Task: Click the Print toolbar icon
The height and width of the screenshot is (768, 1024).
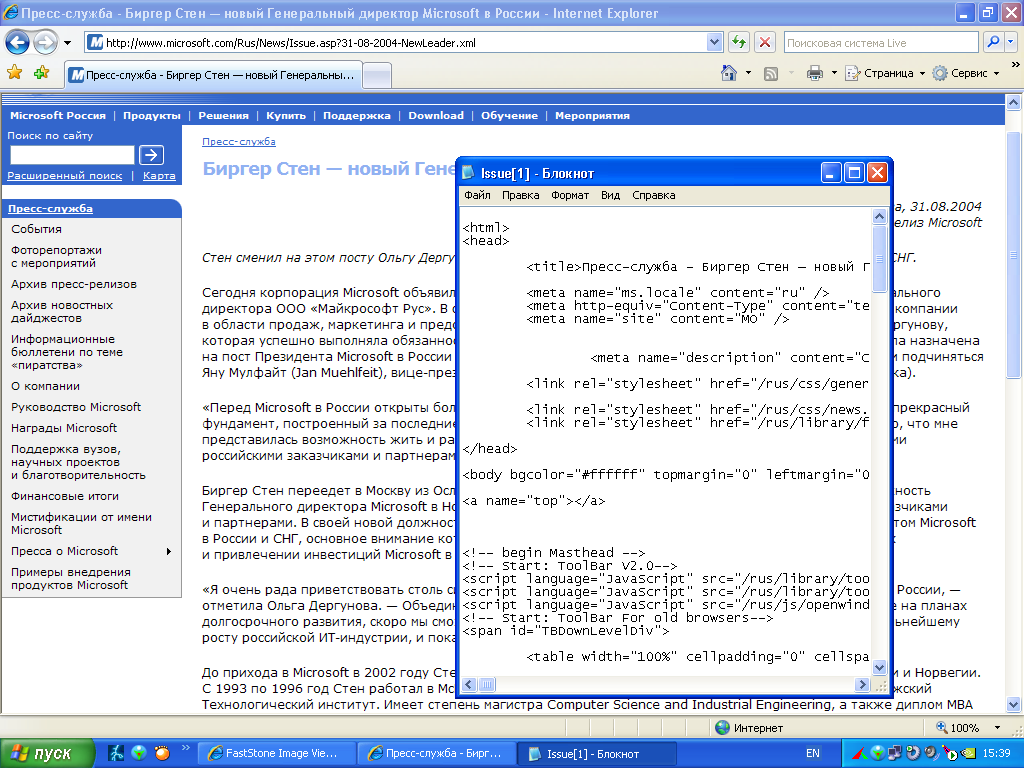Action: click(815, 73)
